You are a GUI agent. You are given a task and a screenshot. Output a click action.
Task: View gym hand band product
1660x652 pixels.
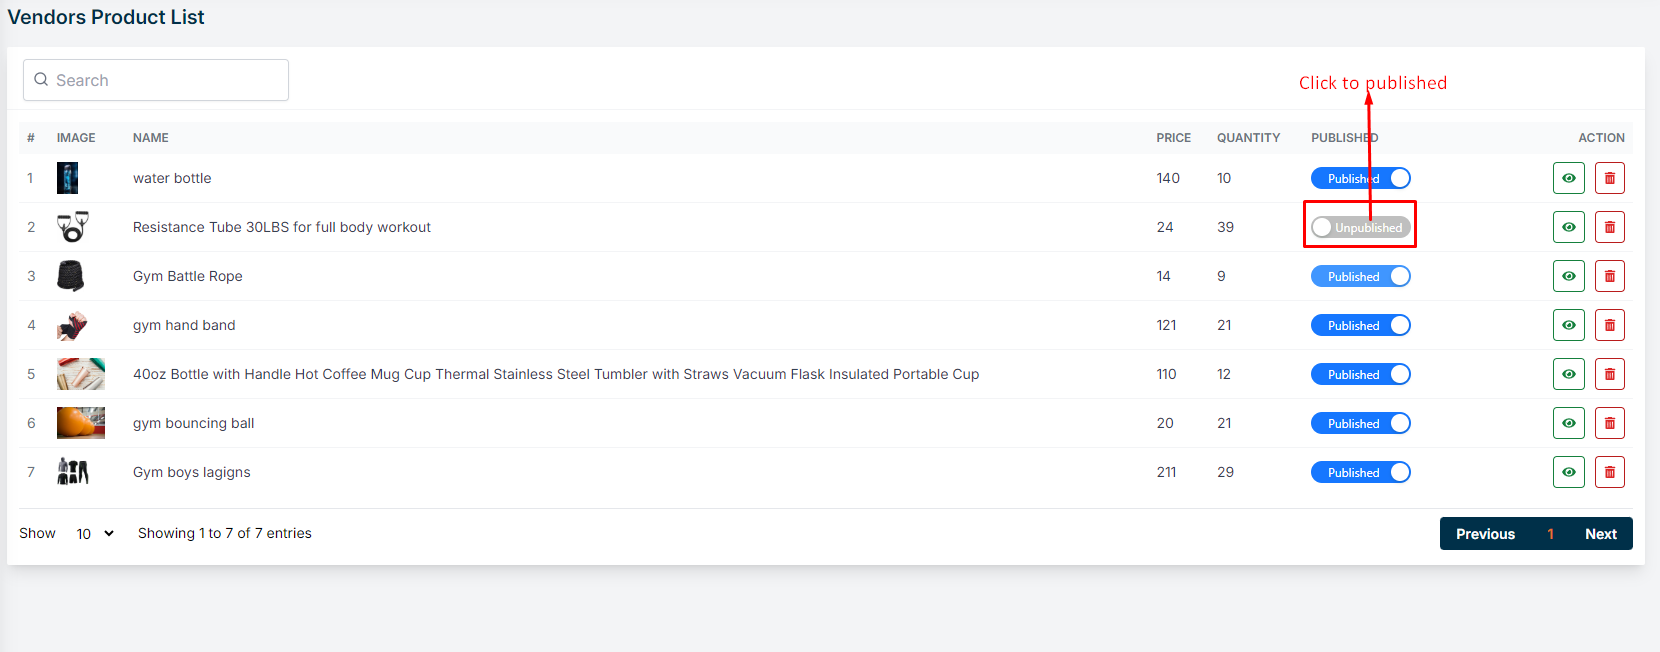pos(1568,325)
